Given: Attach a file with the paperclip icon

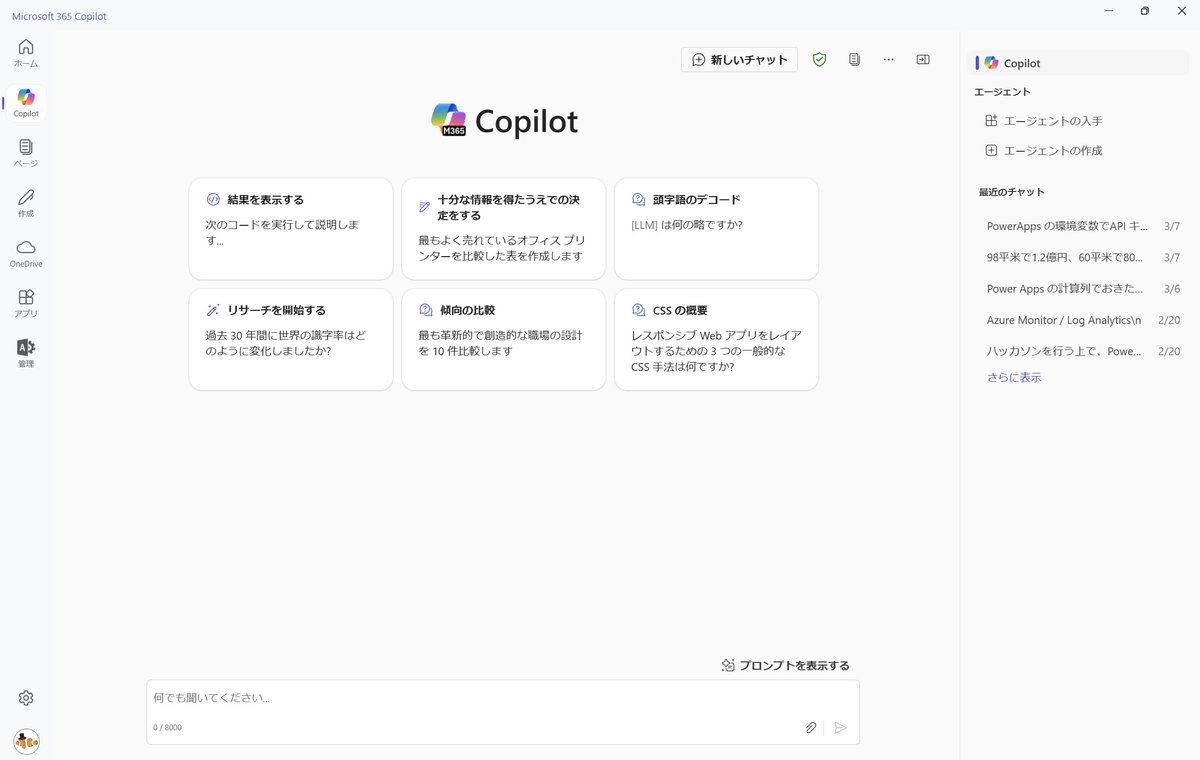Looking at the screenshot, I should coord(811,728).
